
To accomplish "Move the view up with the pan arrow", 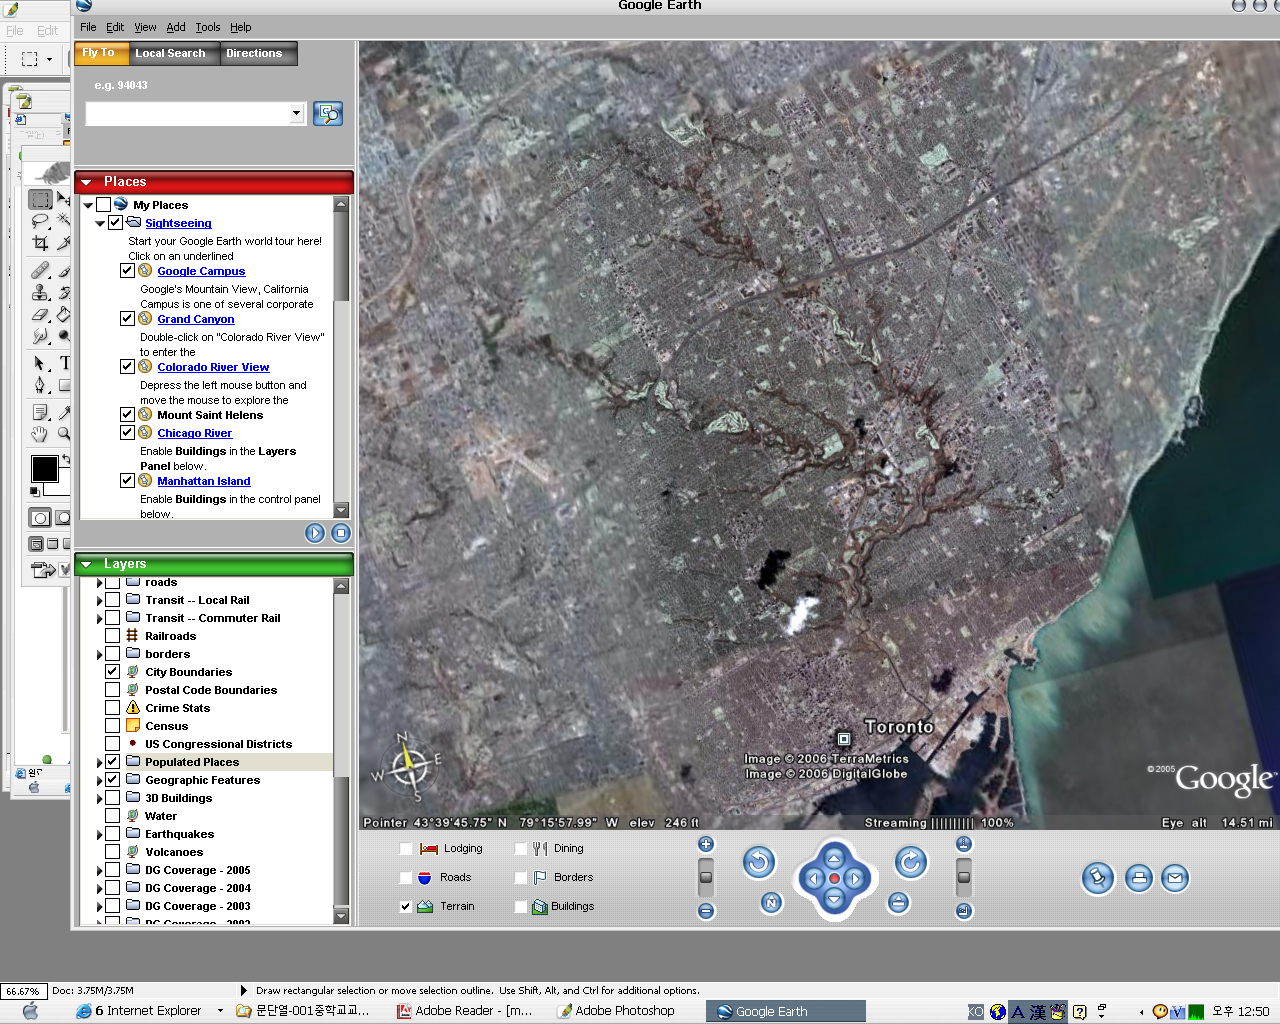I will click(x=834, y=858).
